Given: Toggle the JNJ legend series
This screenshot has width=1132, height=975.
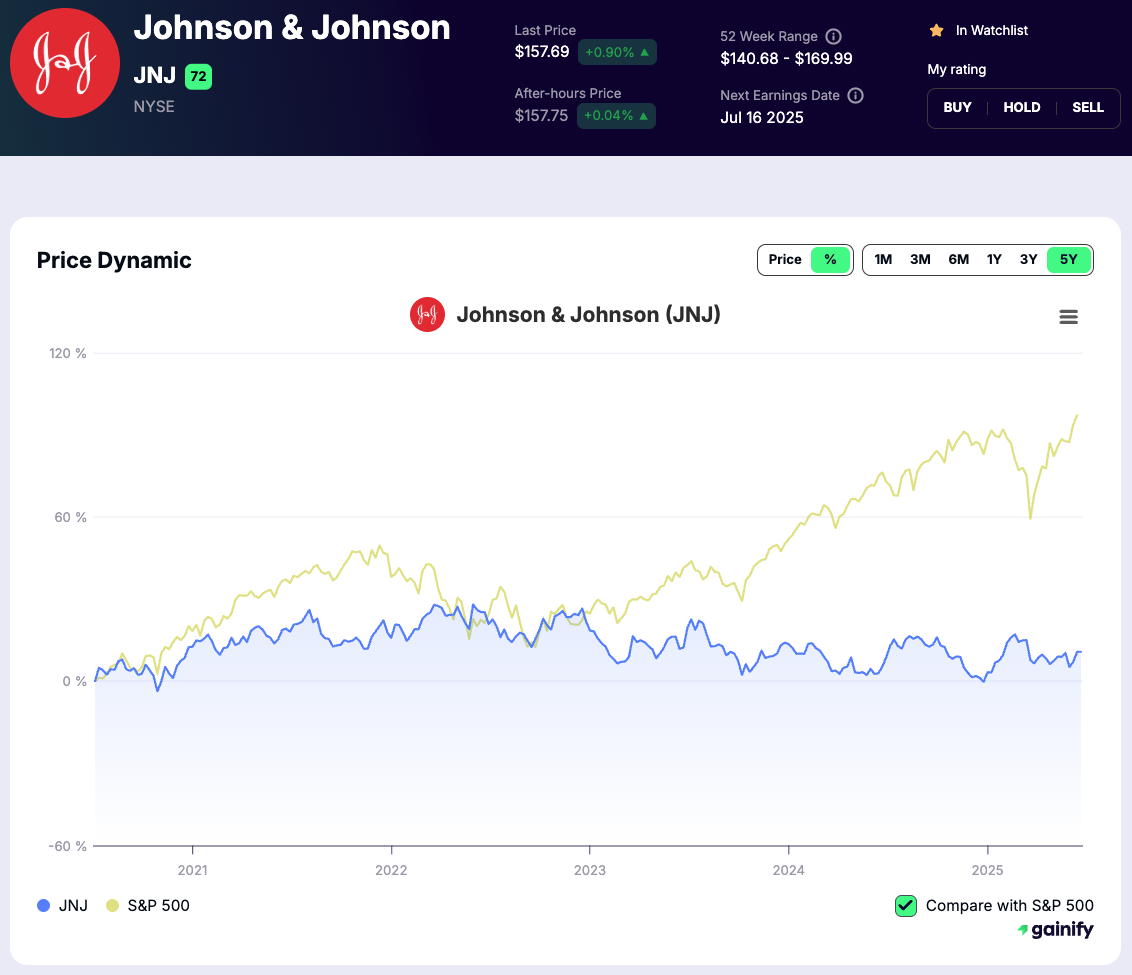Looking at the screenshot, I should [x=63, y=906].
